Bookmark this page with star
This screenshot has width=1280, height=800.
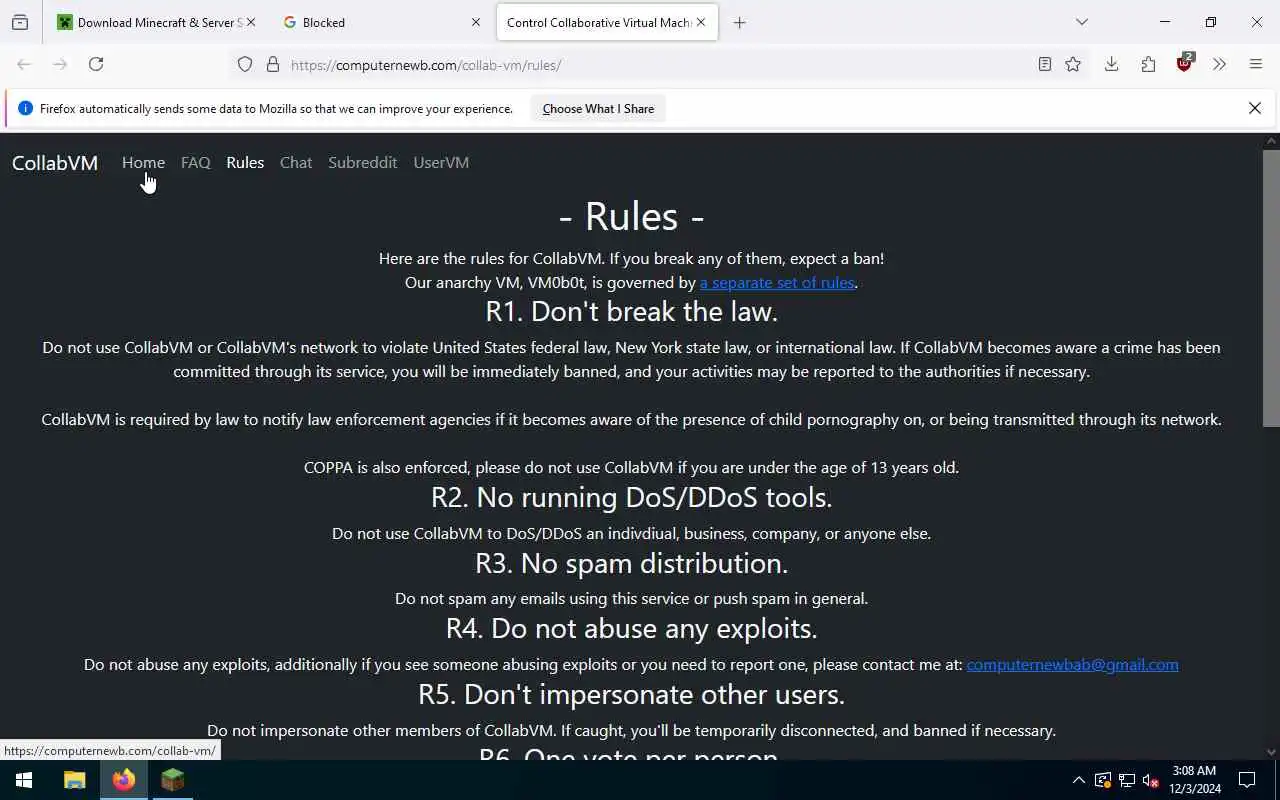point(1073,64)
